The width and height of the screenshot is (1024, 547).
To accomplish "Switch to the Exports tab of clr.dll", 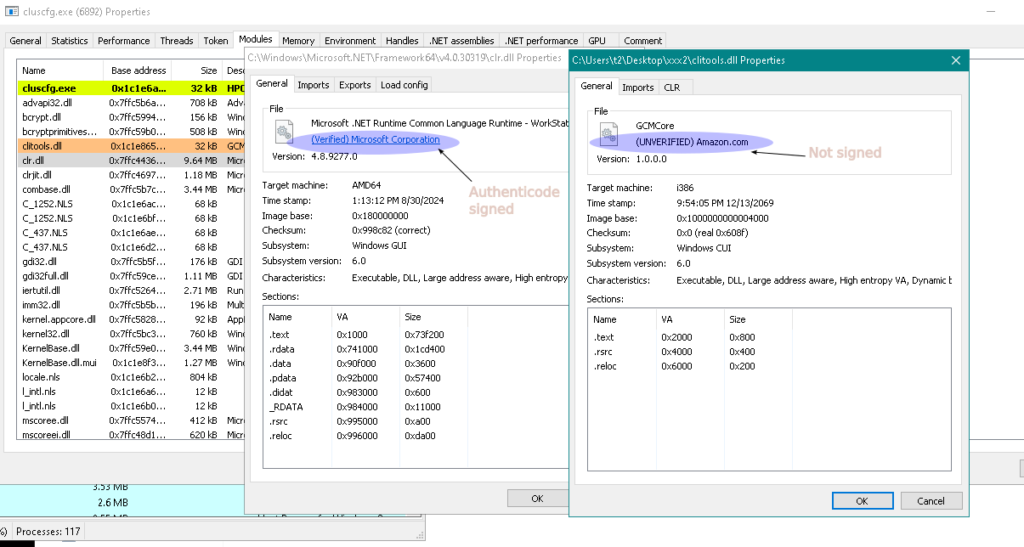I will click(x=354, y=85).
